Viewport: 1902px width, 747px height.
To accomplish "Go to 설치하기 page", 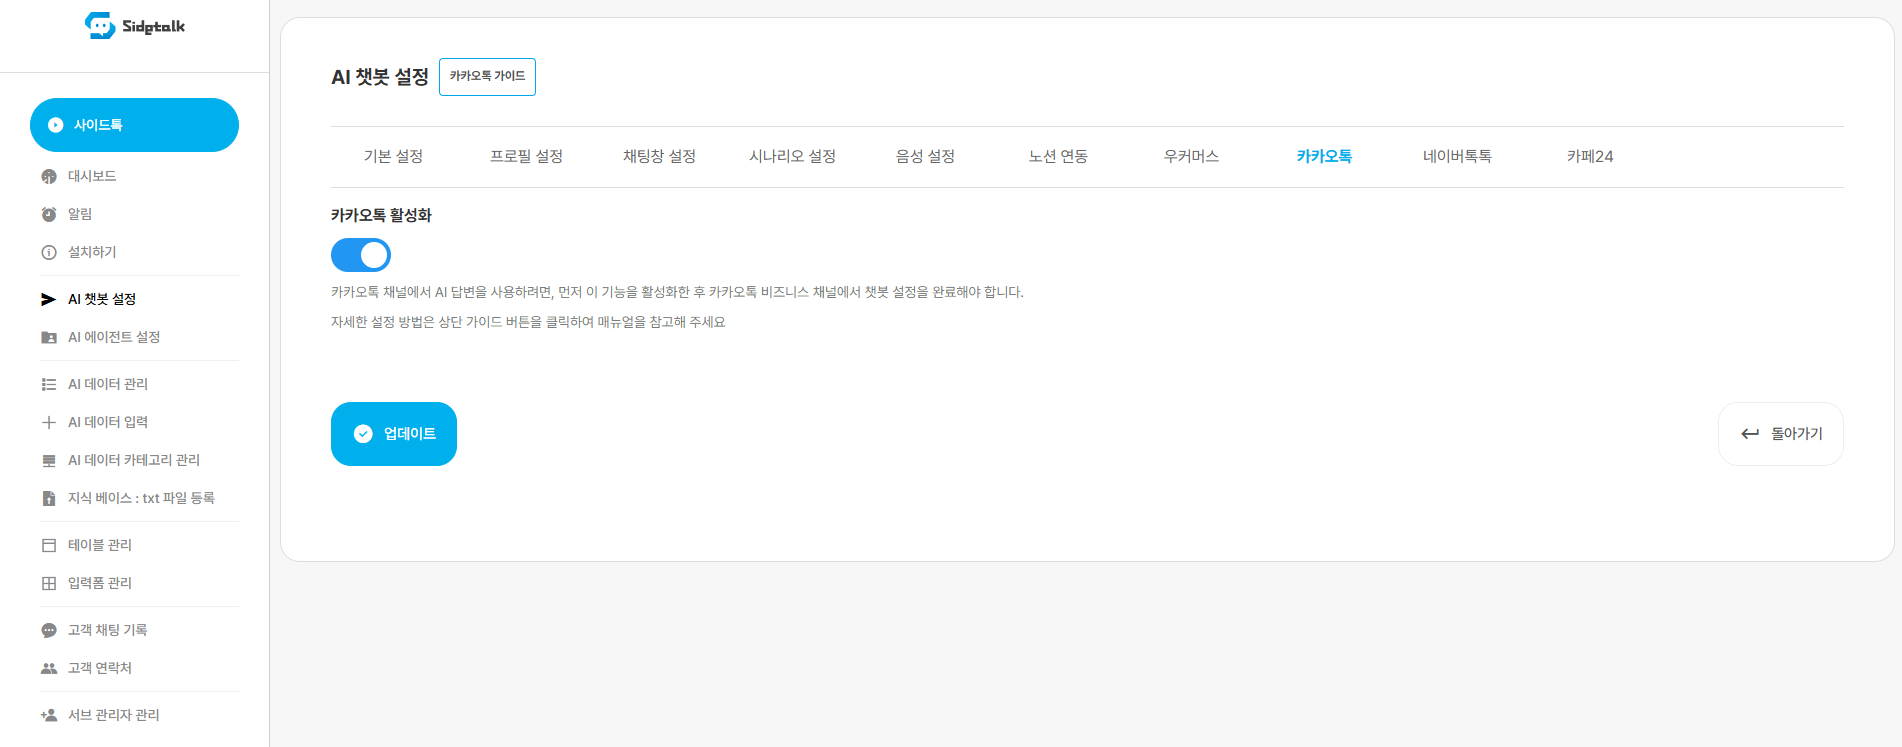I will 92,252.
